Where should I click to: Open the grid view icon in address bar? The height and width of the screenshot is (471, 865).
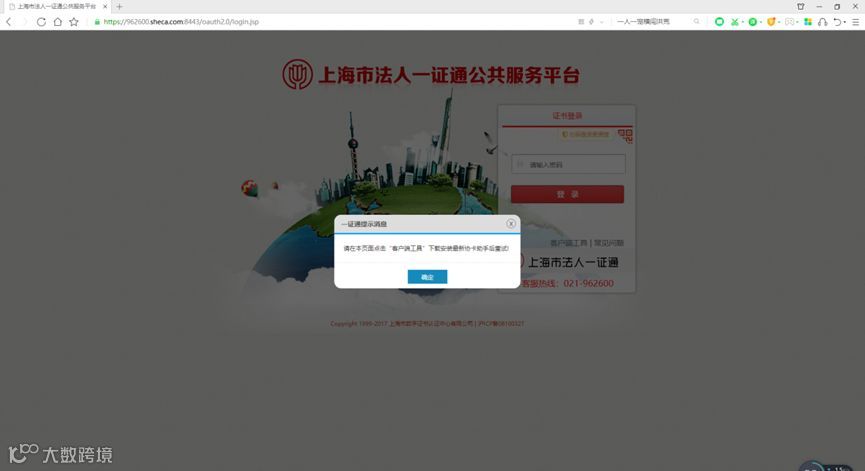[x=581, y=22]
